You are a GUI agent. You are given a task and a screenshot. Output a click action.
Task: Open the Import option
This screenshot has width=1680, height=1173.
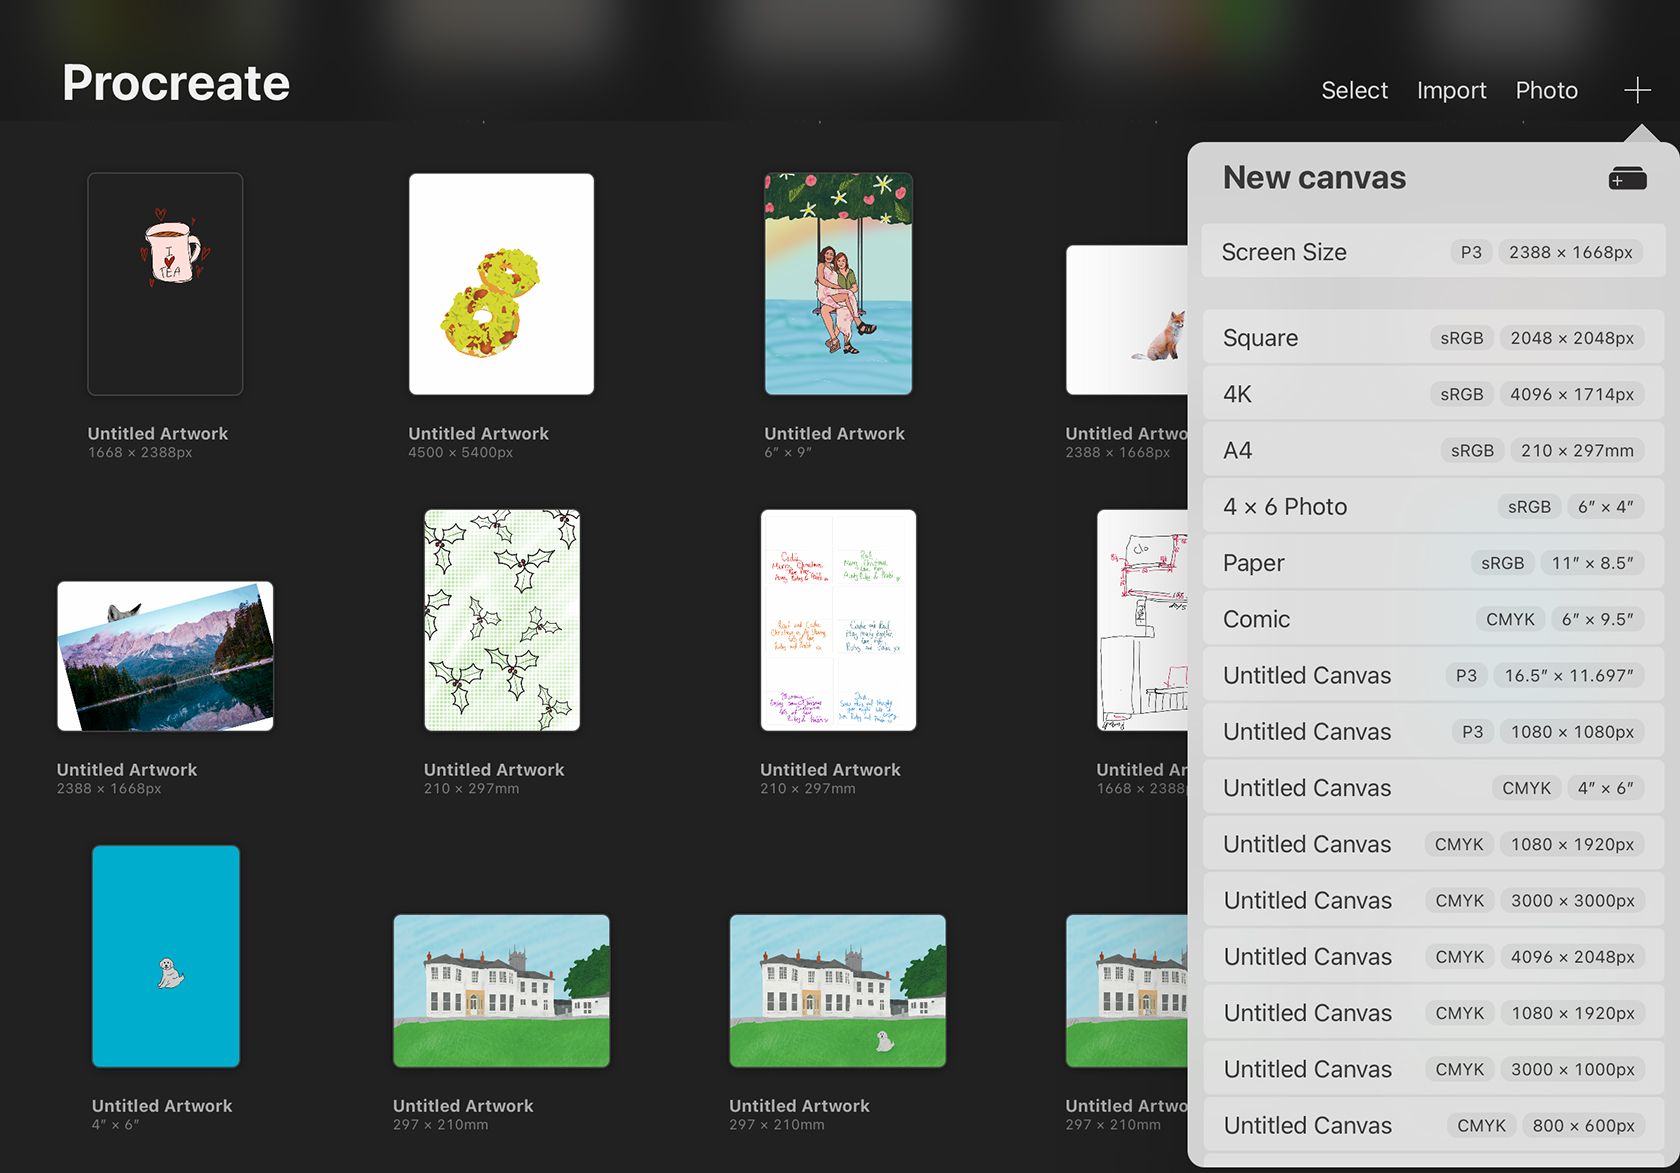pyautogui.click(x=1451, y=91)
